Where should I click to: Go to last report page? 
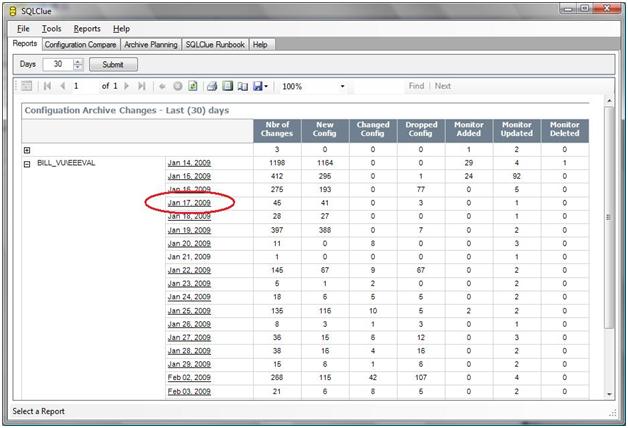click(x=141, y=87)
